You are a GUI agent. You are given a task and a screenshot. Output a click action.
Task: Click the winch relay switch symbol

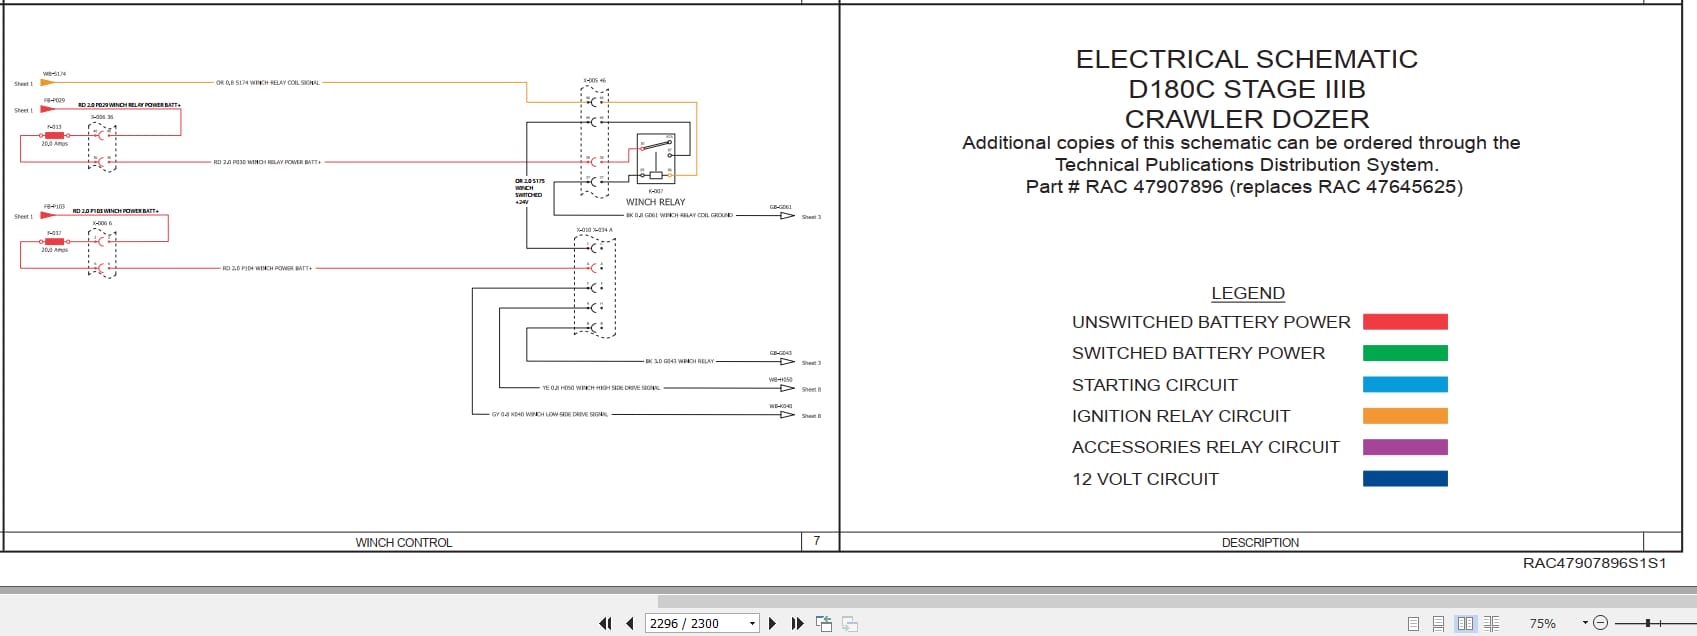pos(656,159)
